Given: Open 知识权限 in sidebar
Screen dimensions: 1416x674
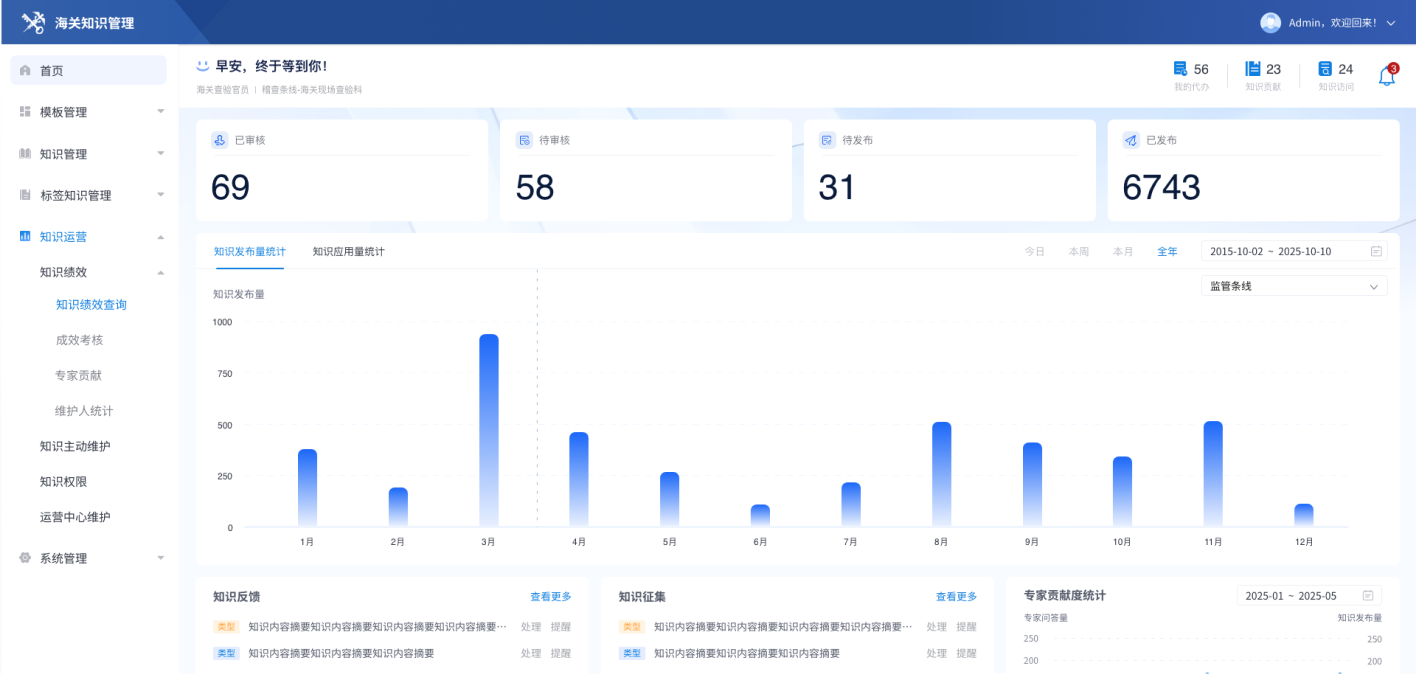Looking at the screenshot, I should (x=63, y=482).
